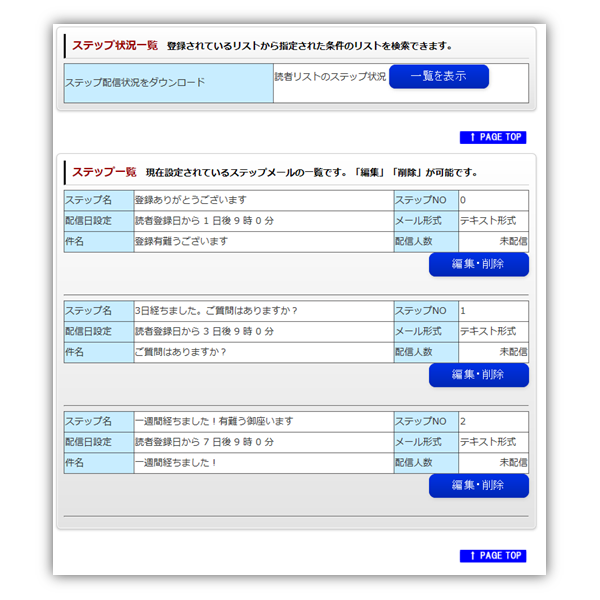
Task: Click 編集・削除 for step NO 0
Action: pyautogui.click(x=479, y=264)
